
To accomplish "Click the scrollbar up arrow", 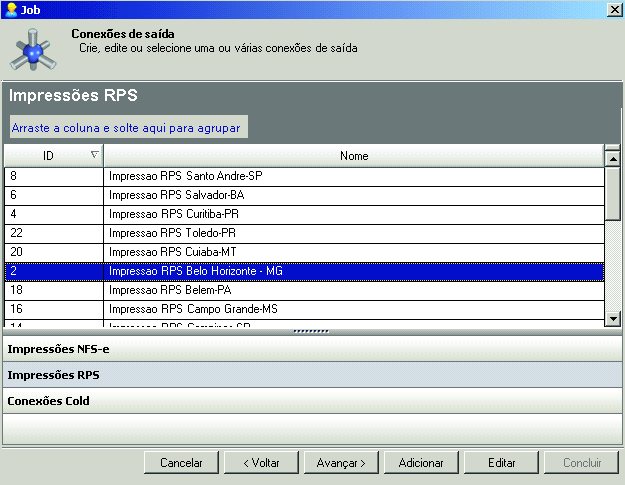I will tap(613, 156).
